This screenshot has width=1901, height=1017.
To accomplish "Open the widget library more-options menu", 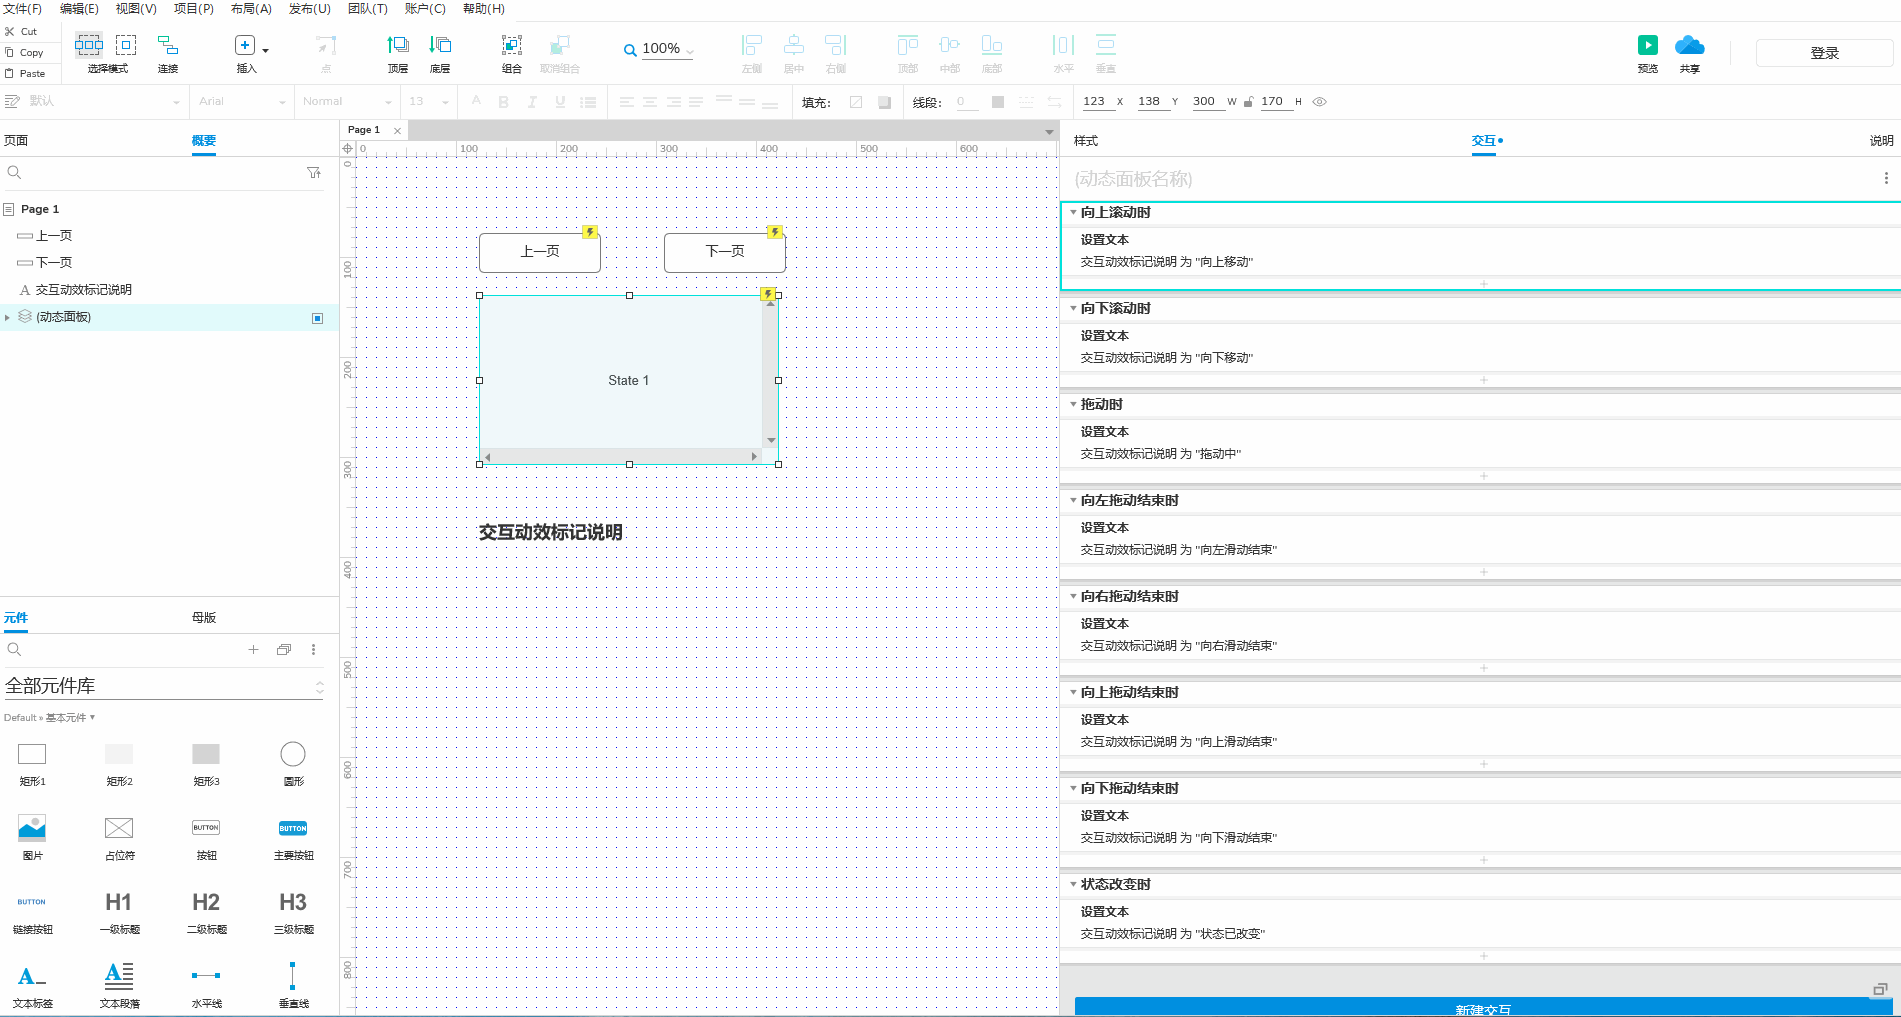I will point(313,649).
